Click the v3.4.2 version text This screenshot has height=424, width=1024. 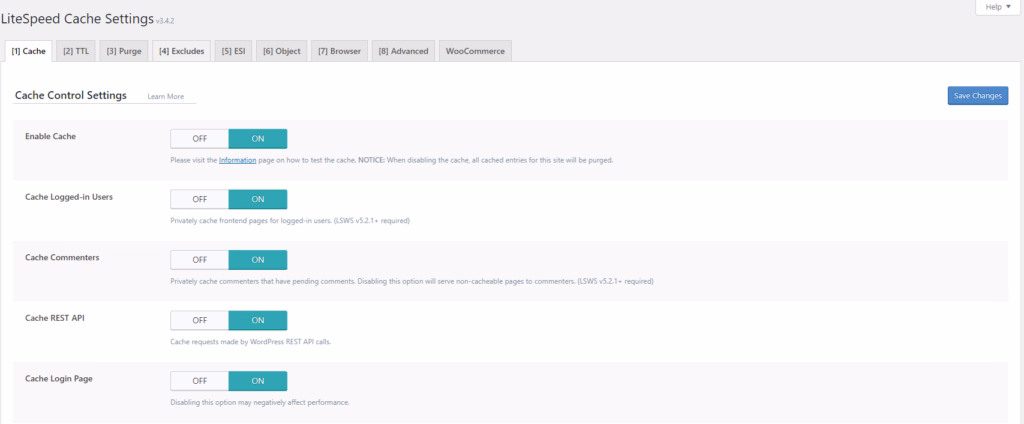(x=167, y=22)
